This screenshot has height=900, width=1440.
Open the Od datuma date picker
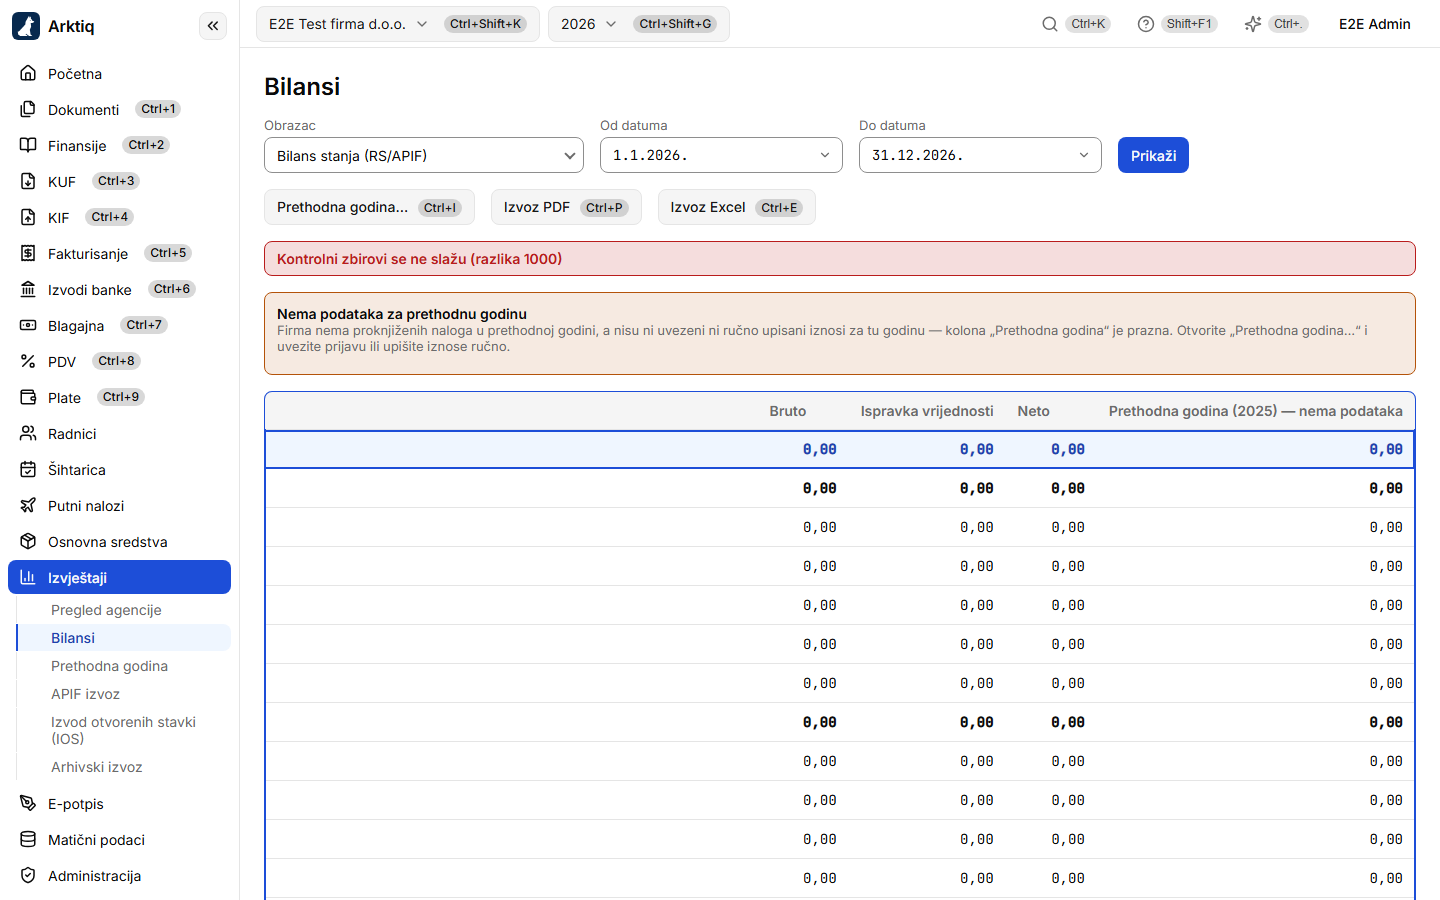721,155
